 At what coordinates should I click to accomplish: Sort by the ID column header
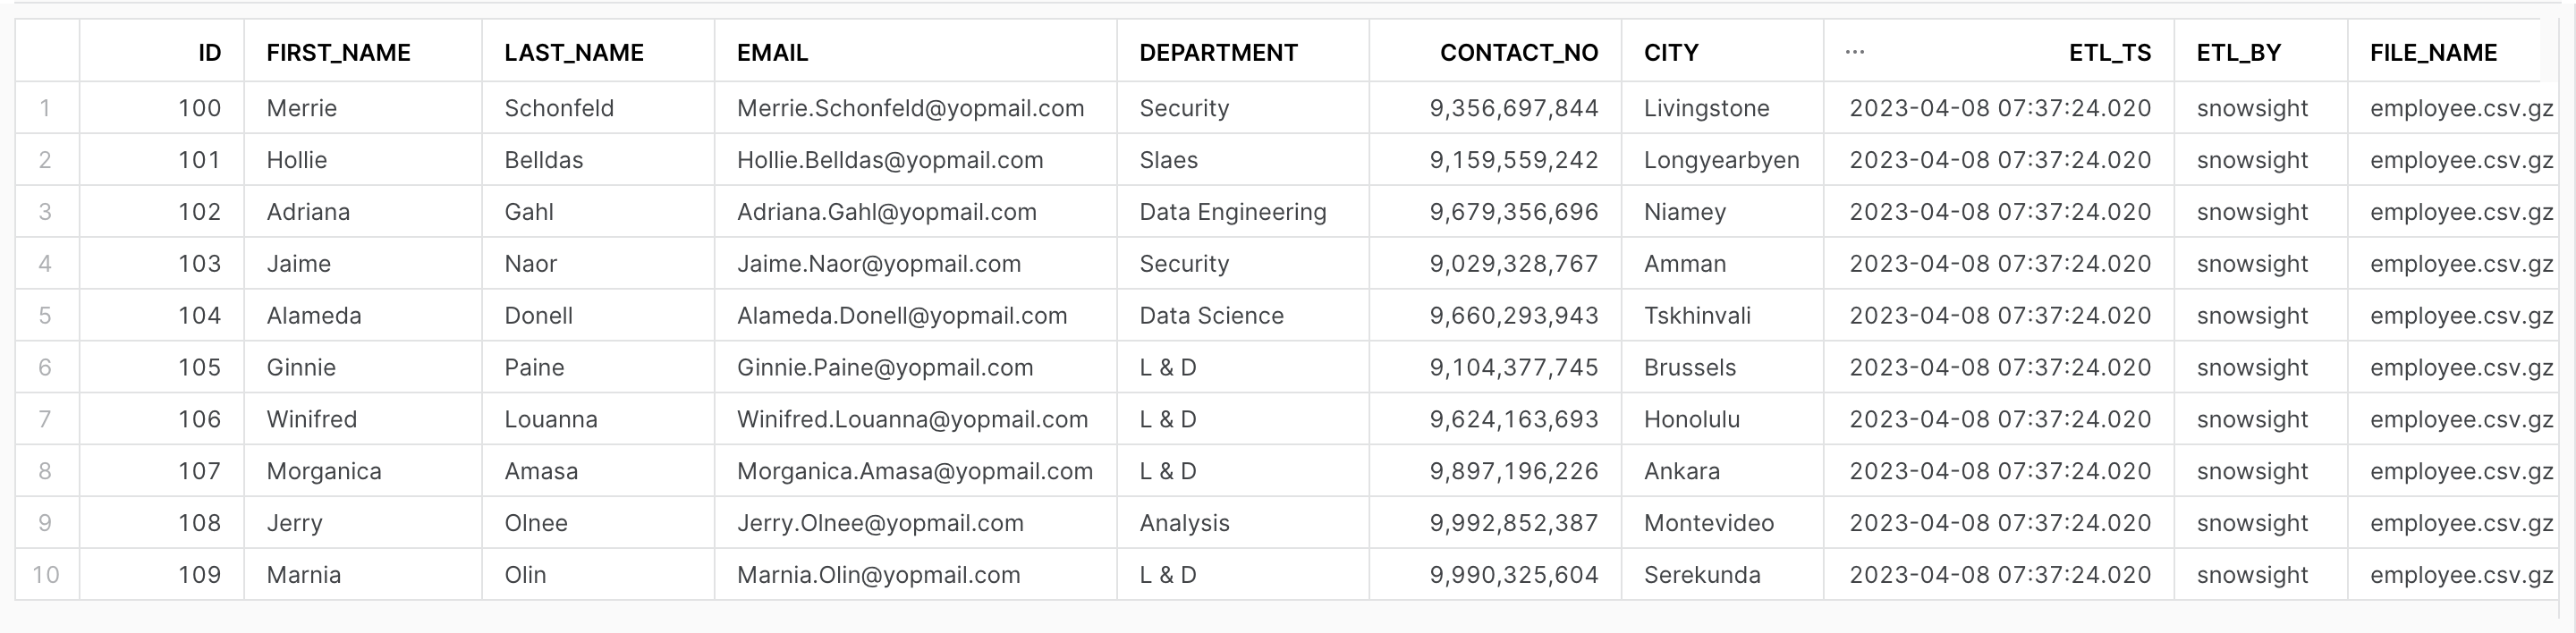(162, 52)
